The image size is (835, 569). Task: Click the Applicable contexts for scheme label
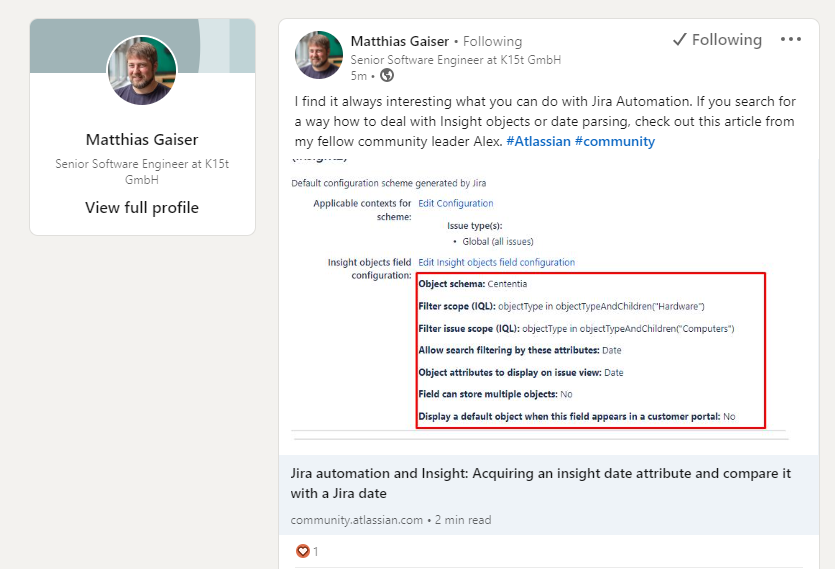[x=362, y=210]
